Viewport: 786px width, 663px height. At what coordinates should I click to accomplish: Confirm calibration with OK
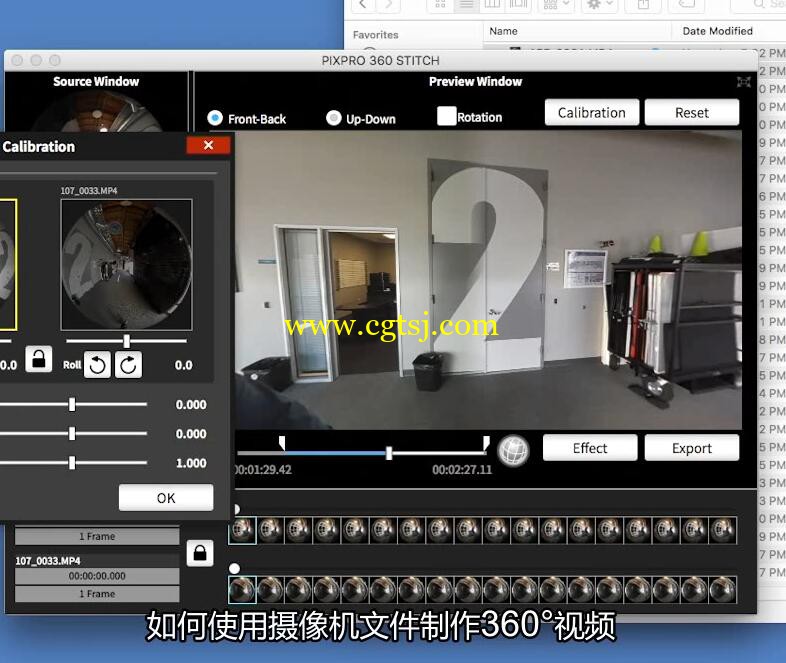166,498
